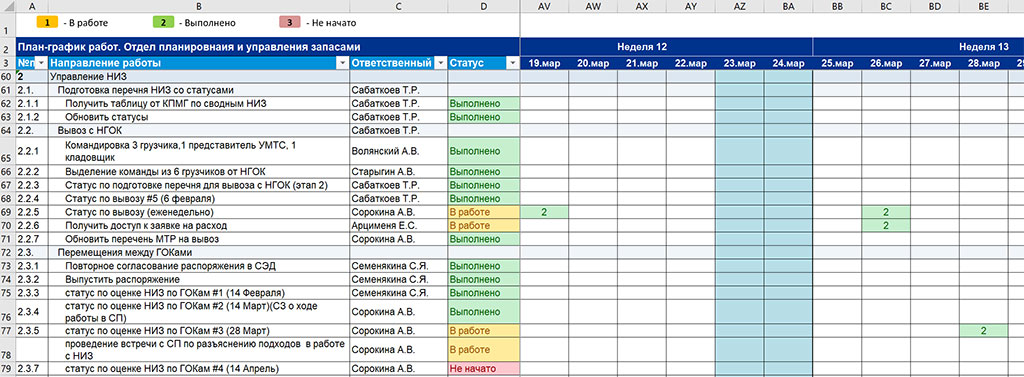
Task: Click the yellow legend swatch numbered 1
Action: [x=47, y=22]
